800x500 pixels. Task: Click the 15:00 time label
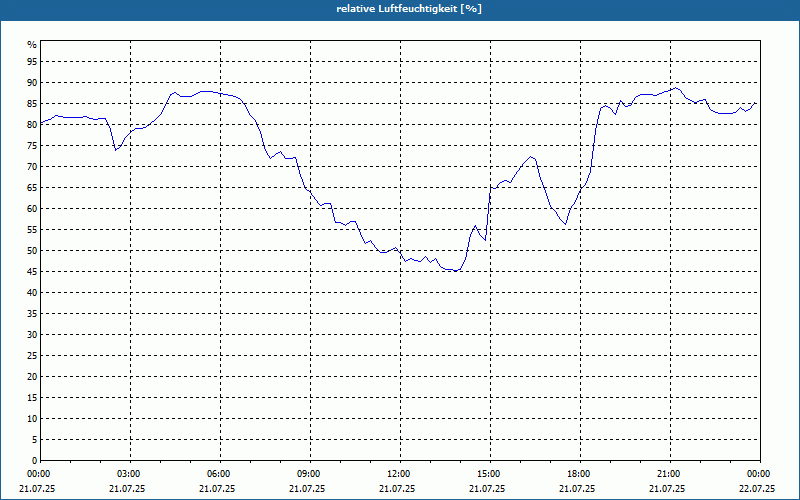[x=489, y=474]
